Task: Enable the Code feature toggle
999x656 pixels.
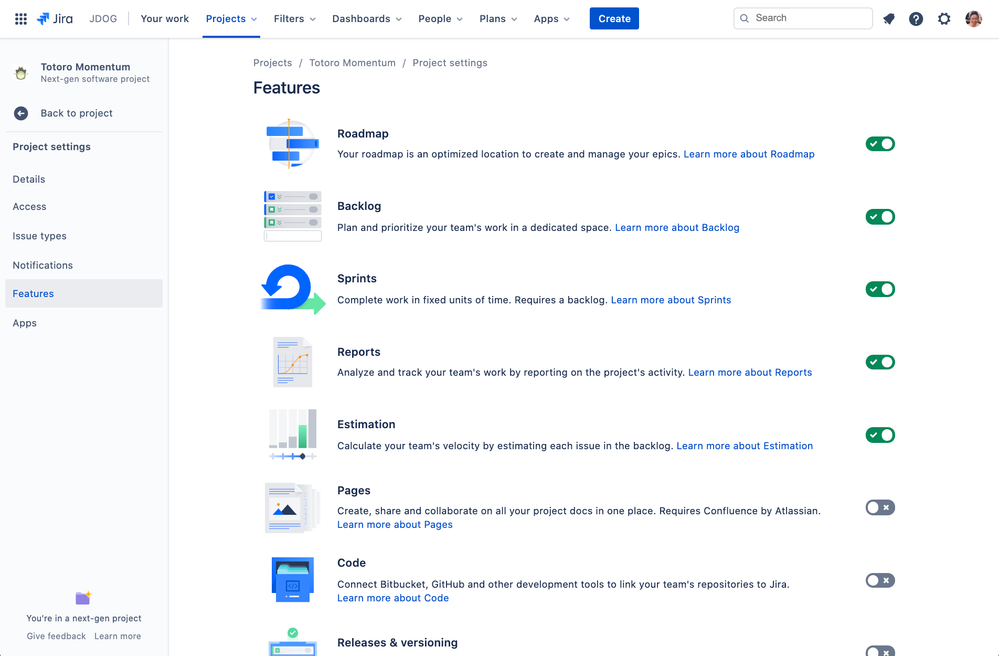Action: 880,580
